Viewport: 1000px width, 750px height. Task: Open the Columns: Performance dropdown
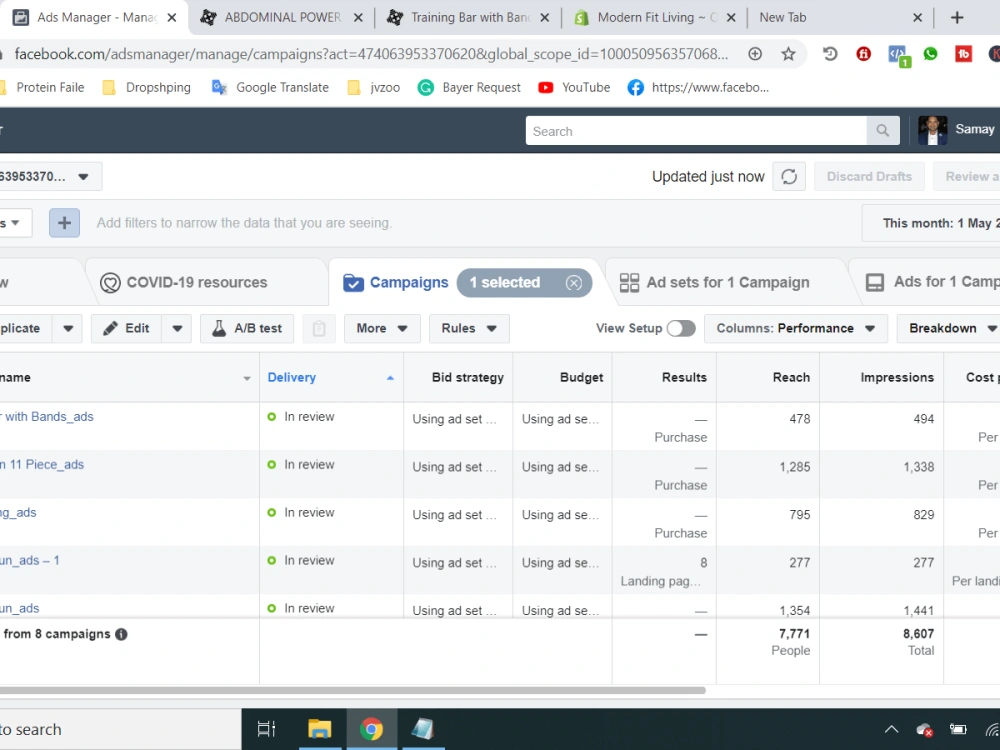pos(795,328)
